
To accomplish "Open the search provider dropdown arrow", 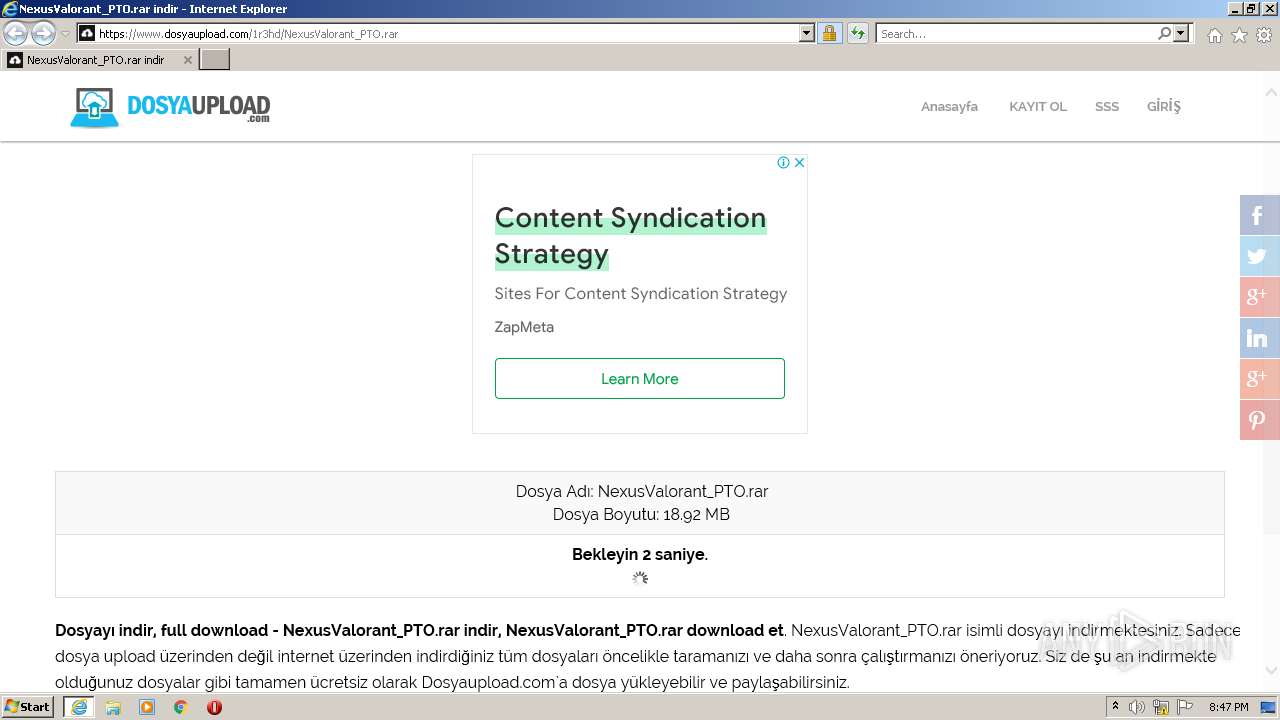I will [1181, 34].
